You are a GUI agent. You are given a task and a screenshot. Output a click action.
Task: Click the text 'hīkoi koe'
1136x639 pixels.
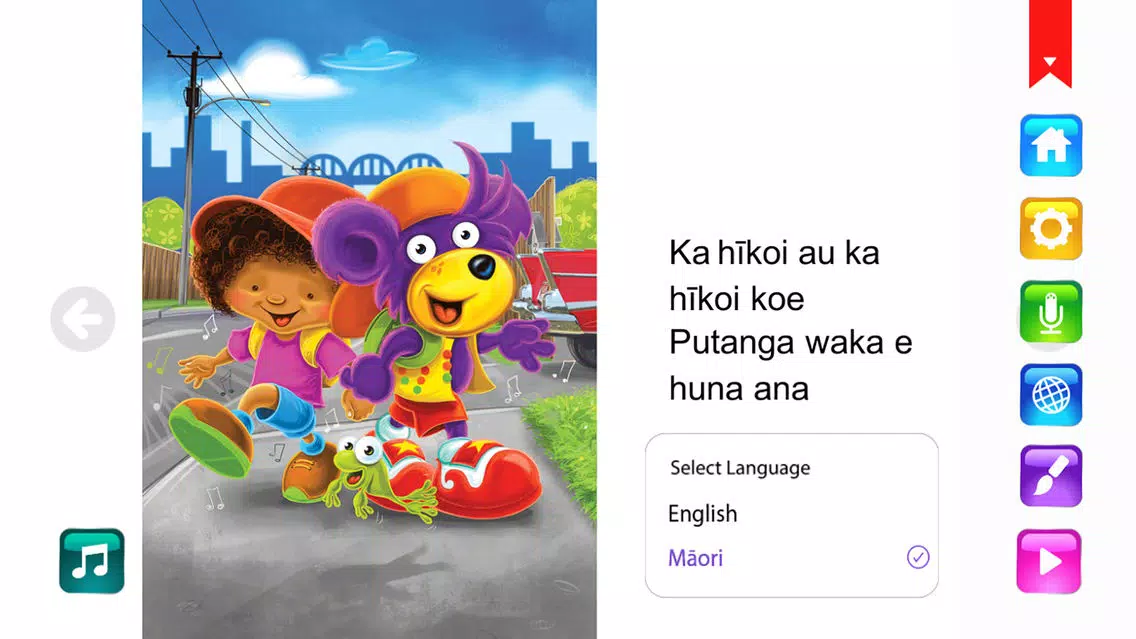(x=736, y=298)
